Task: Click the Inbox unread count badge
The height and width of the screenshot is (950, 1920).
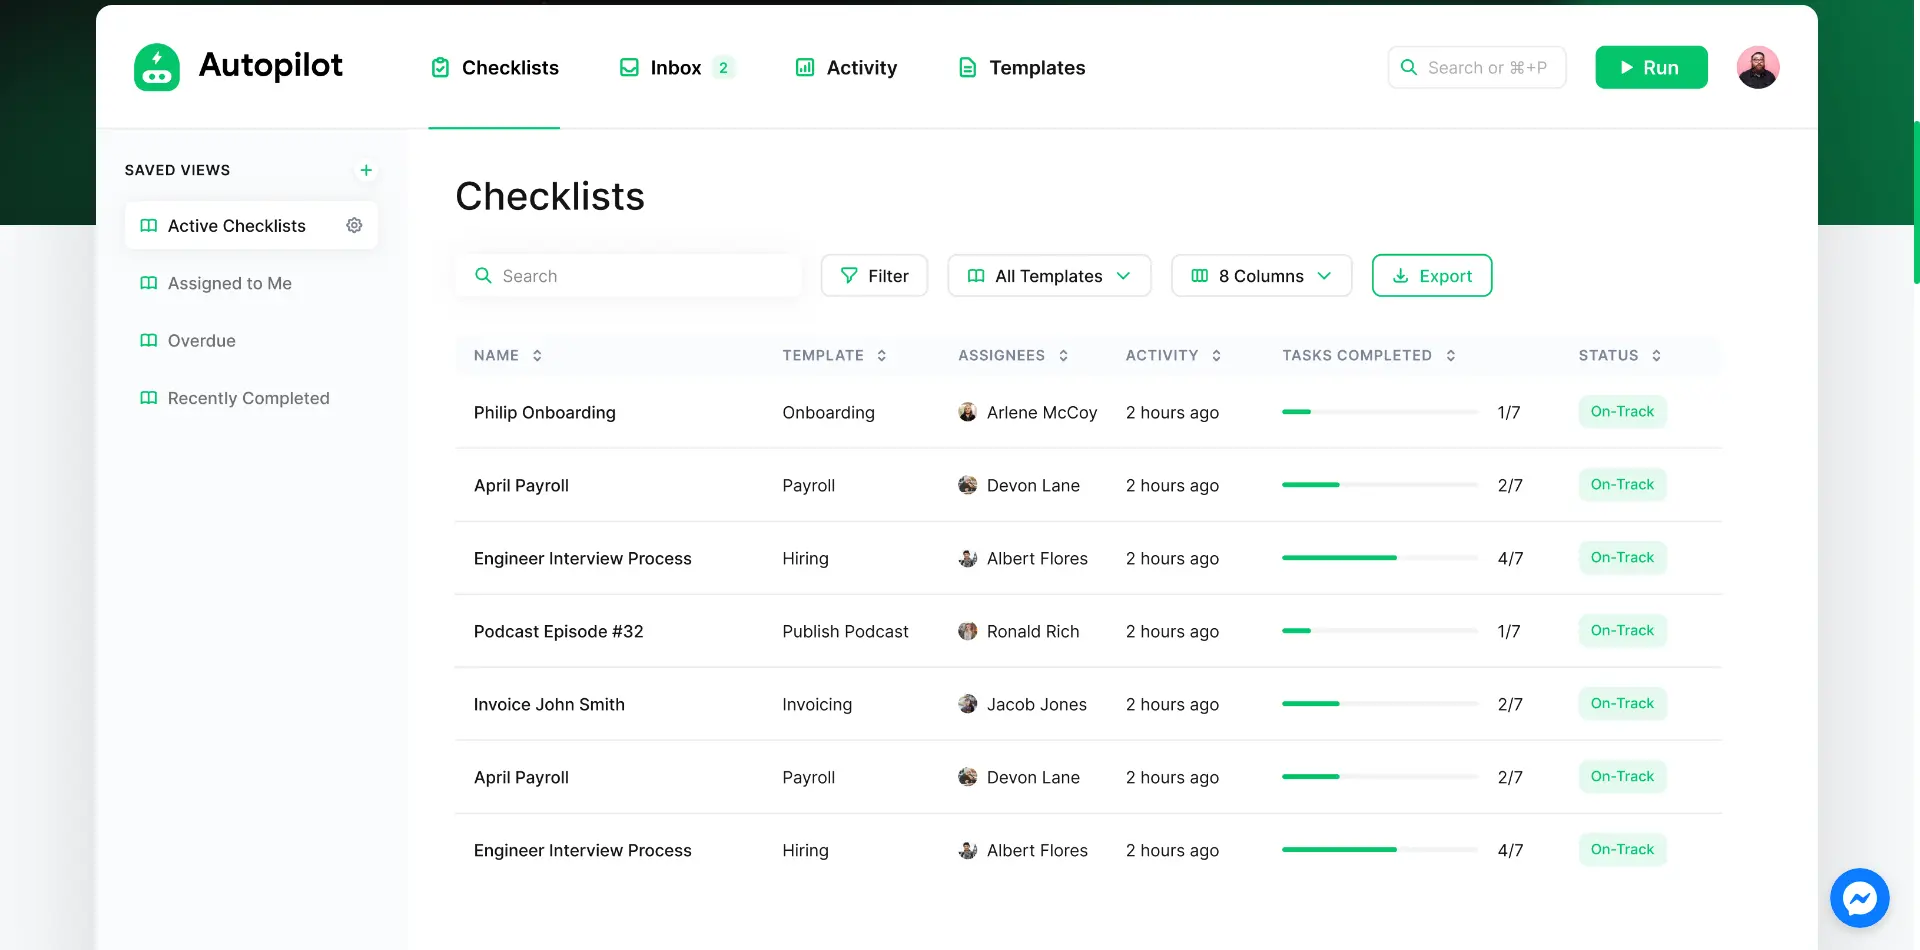Action: [x=723, y=68]
